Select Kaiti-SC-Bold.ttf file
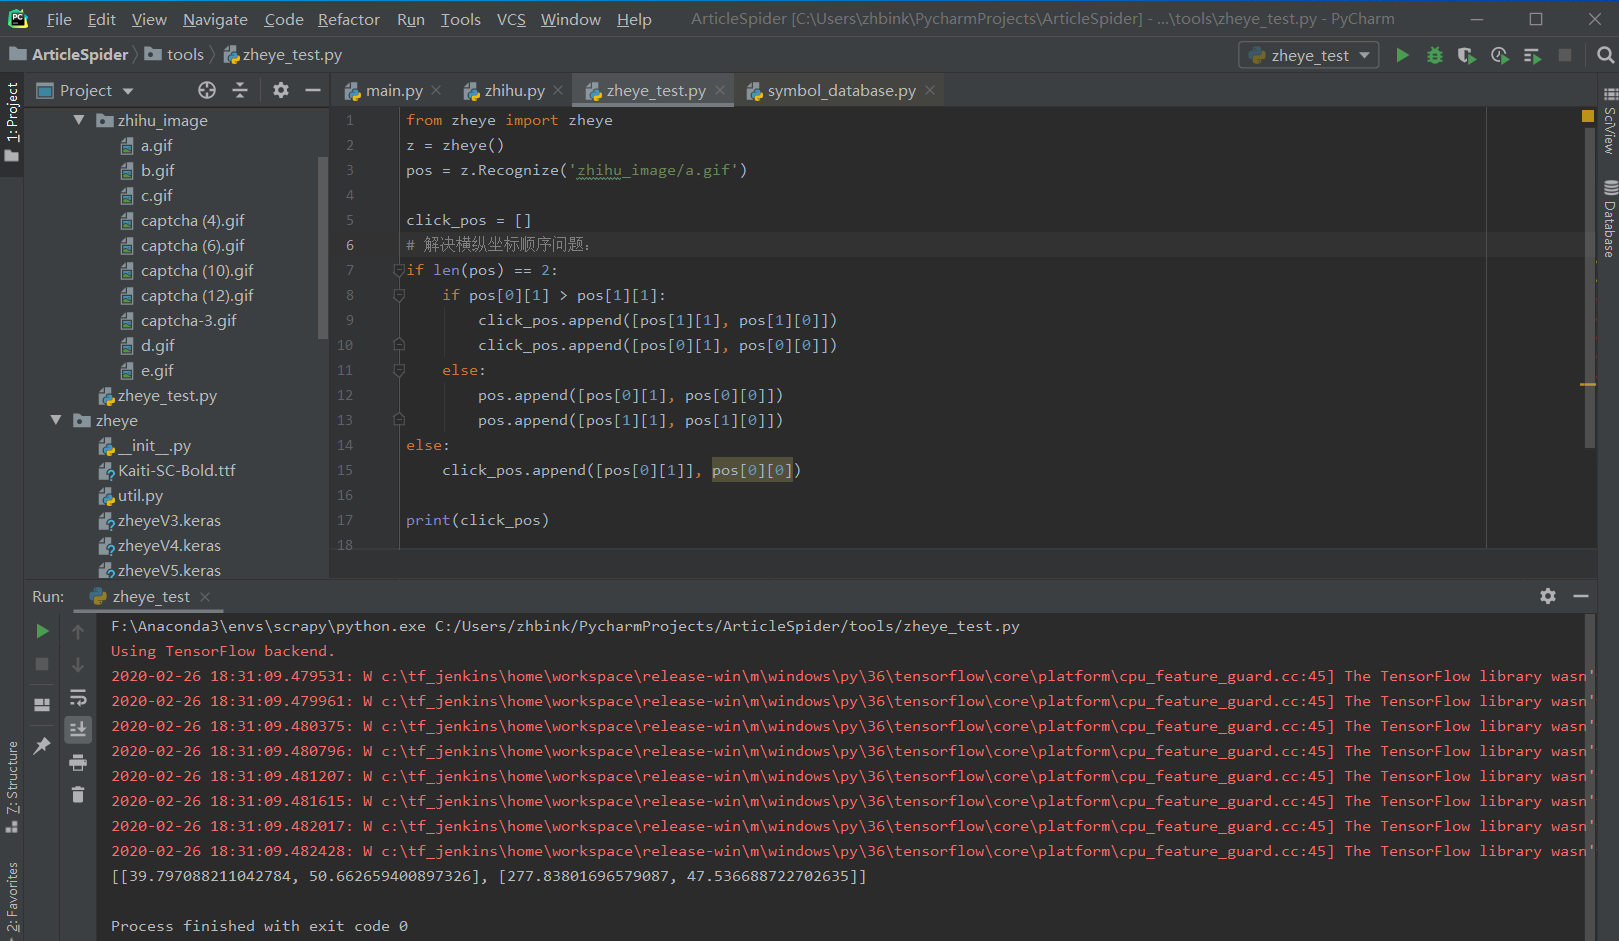 tap(166, 470)
